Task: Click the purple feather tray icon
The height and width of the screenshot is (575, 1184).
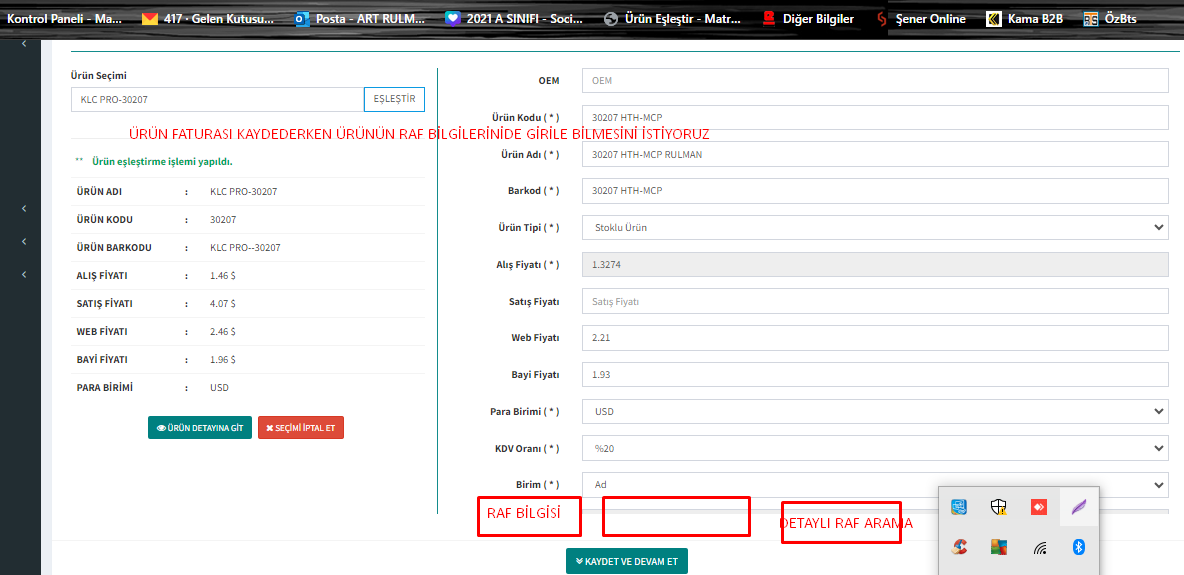Action: tap(1079, 507)
